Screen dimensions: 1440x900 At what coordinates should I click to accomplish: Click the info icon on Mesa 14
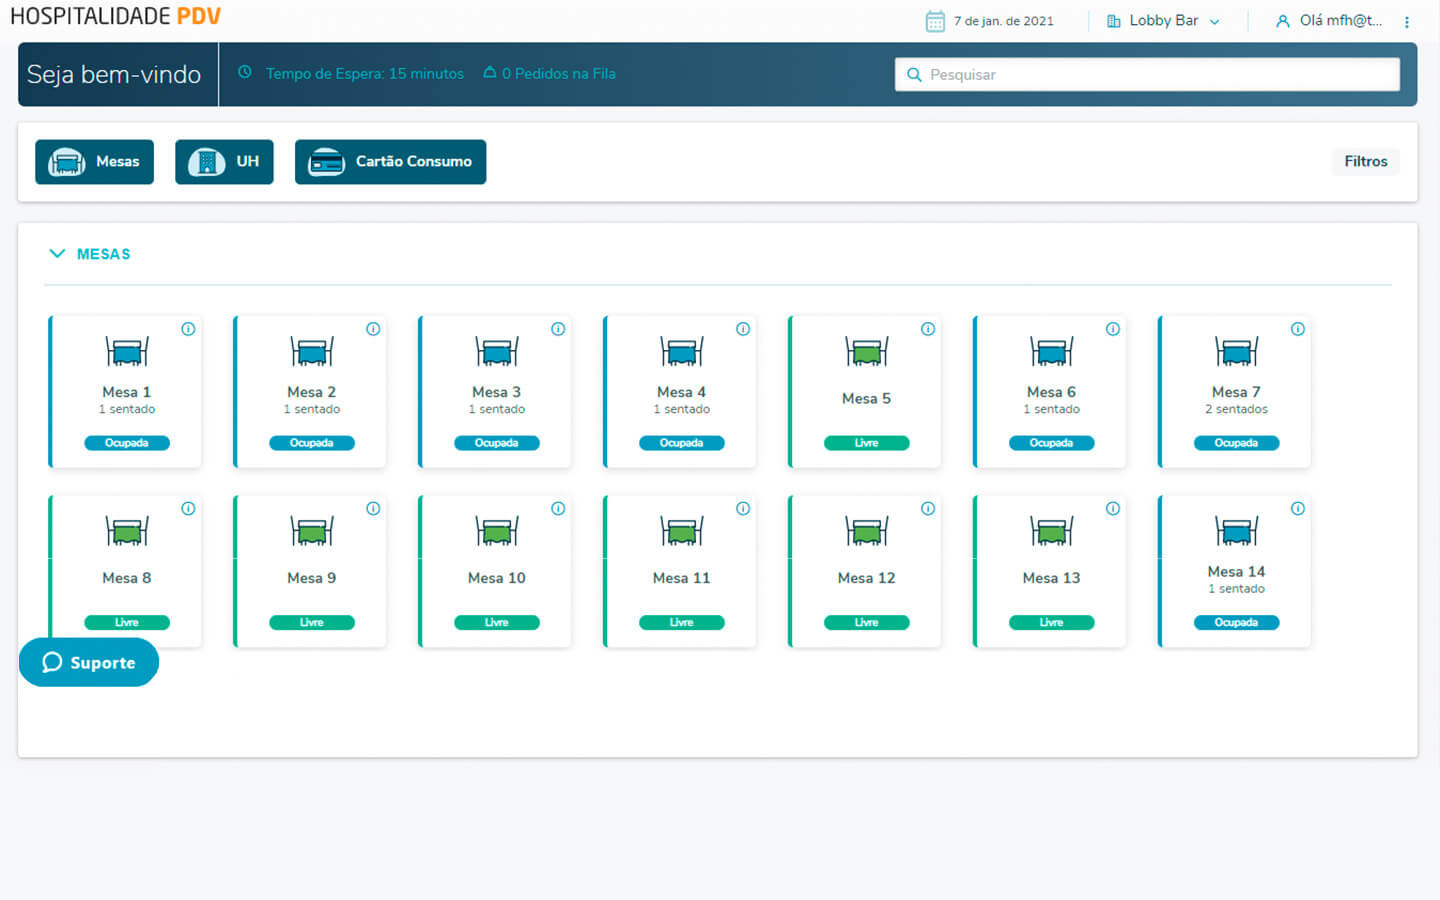[x=1297, y=509]
